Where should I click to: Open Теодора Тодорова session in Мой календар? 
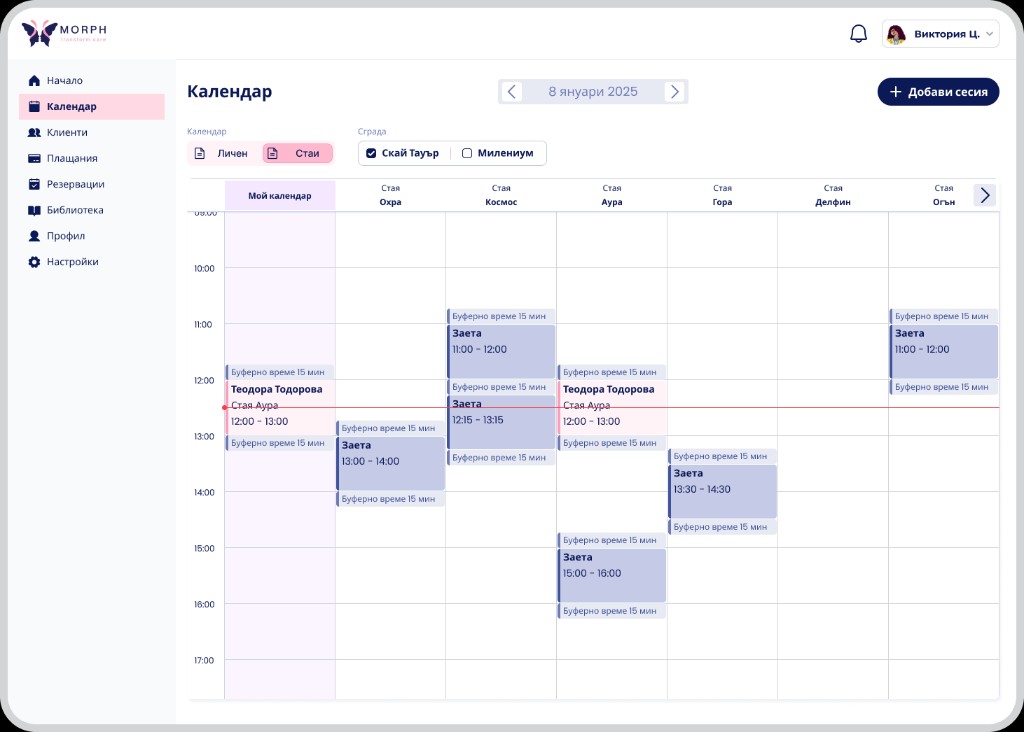point(280,407)
